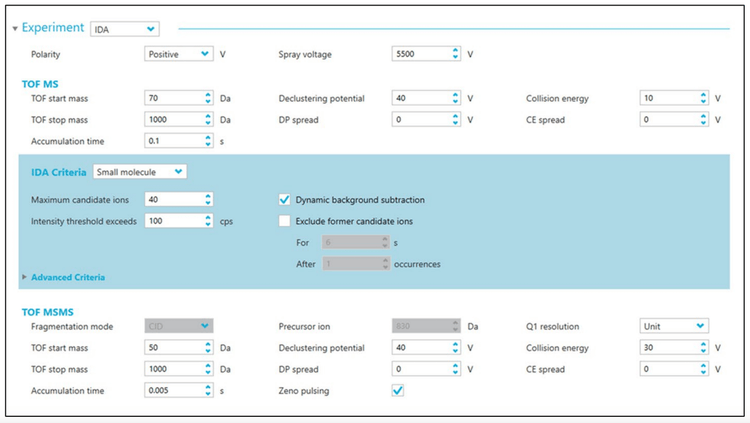Screen dimensions: 750x423
Task: Open the Q1 resolution Unit dropdown
Action: [674, 326]
